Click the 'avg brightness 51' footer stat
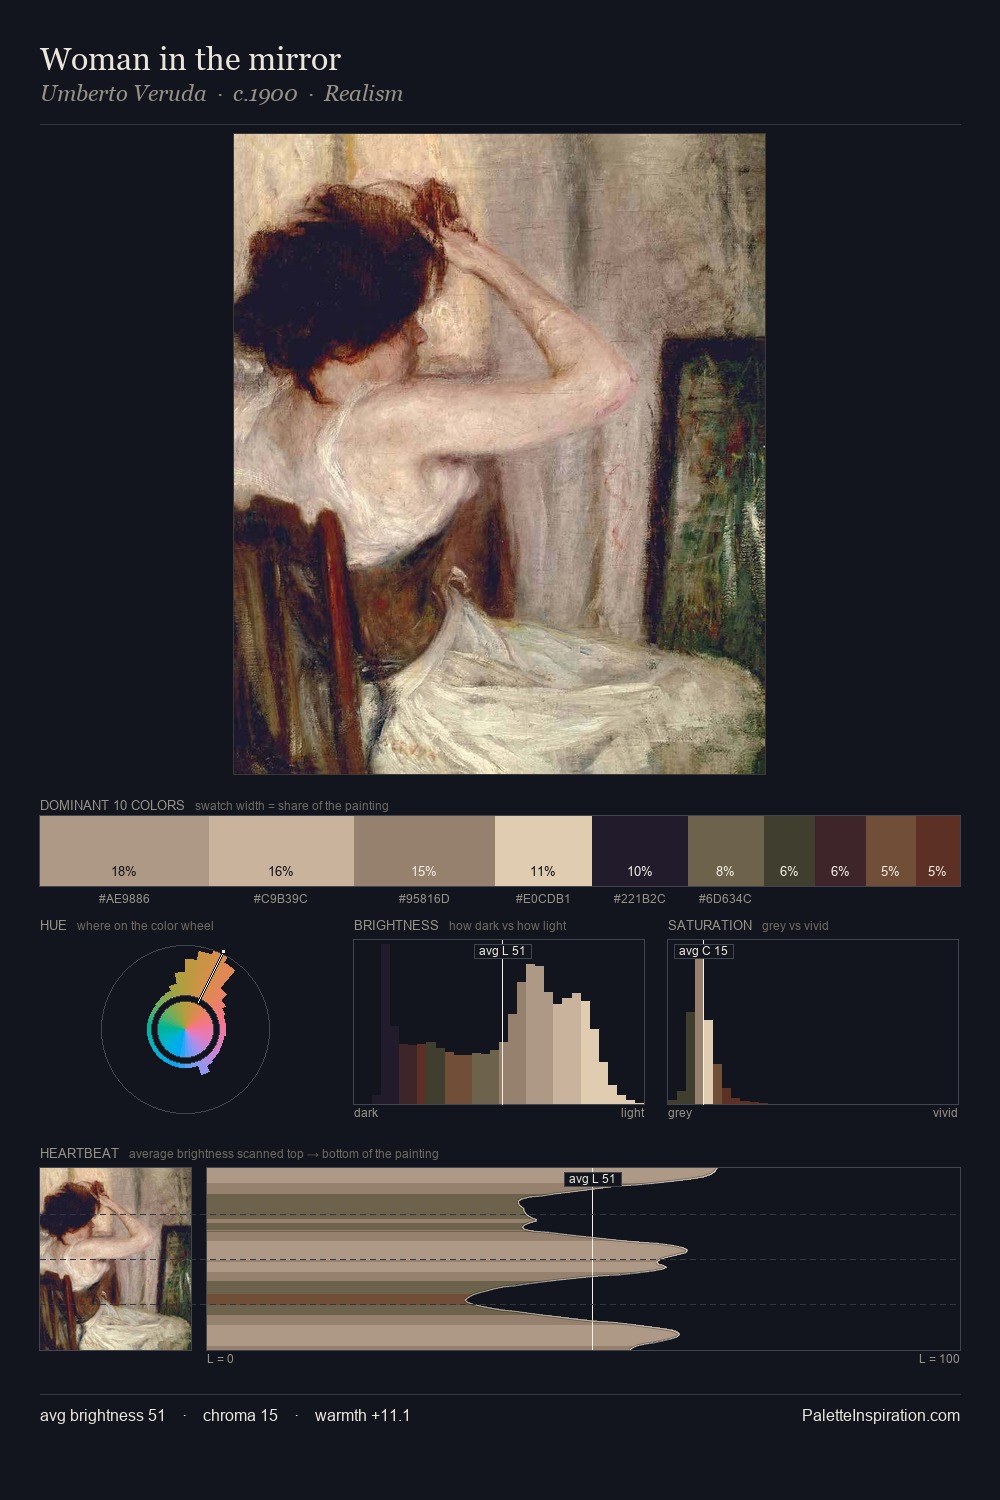The image size is (1000, 1500). (103, 1415)
